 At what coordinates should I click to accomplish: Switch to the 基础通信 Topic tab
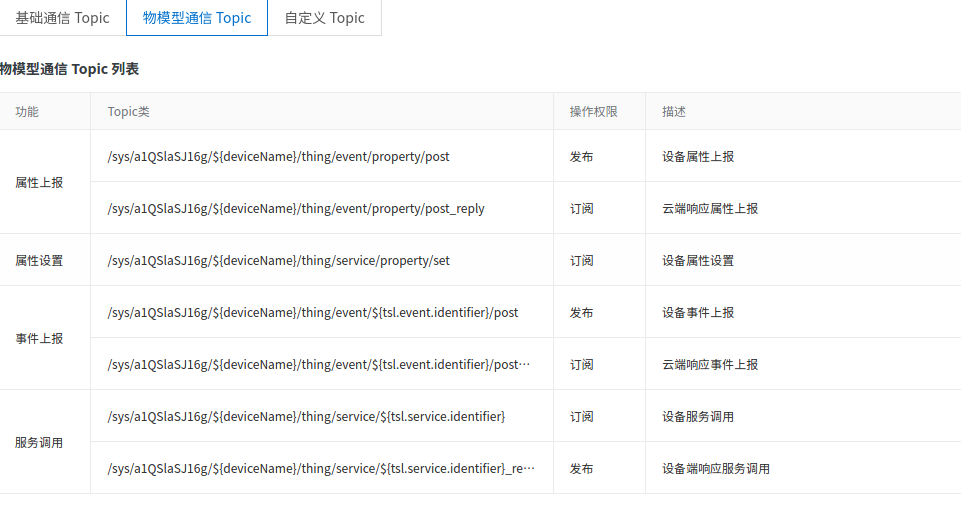63,18
